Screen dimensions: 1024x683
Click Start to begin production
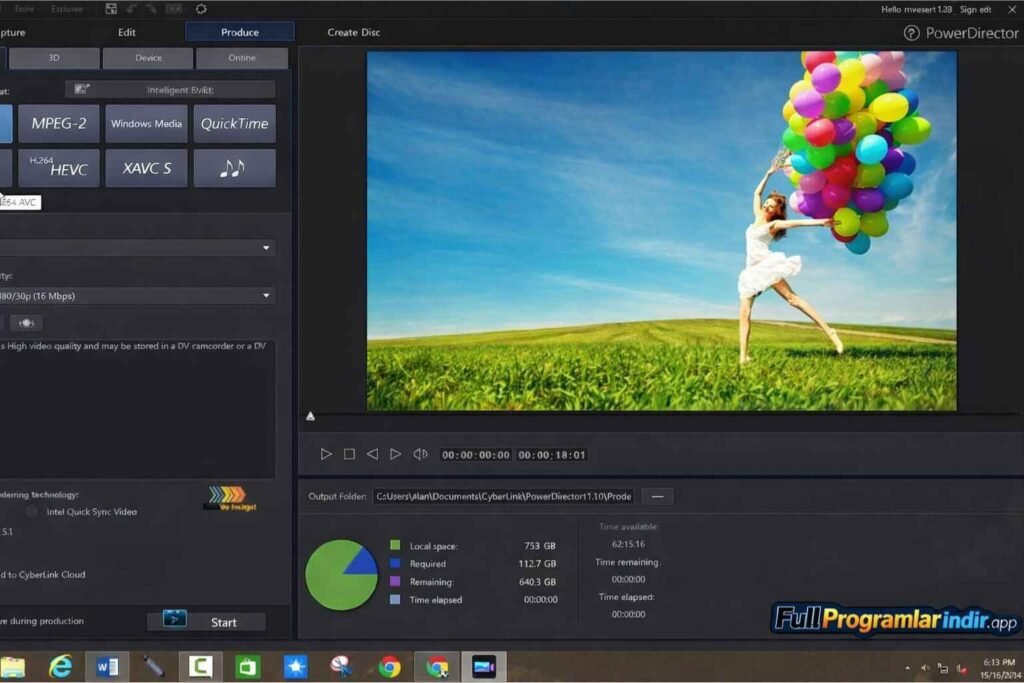[x=206, y=622]
